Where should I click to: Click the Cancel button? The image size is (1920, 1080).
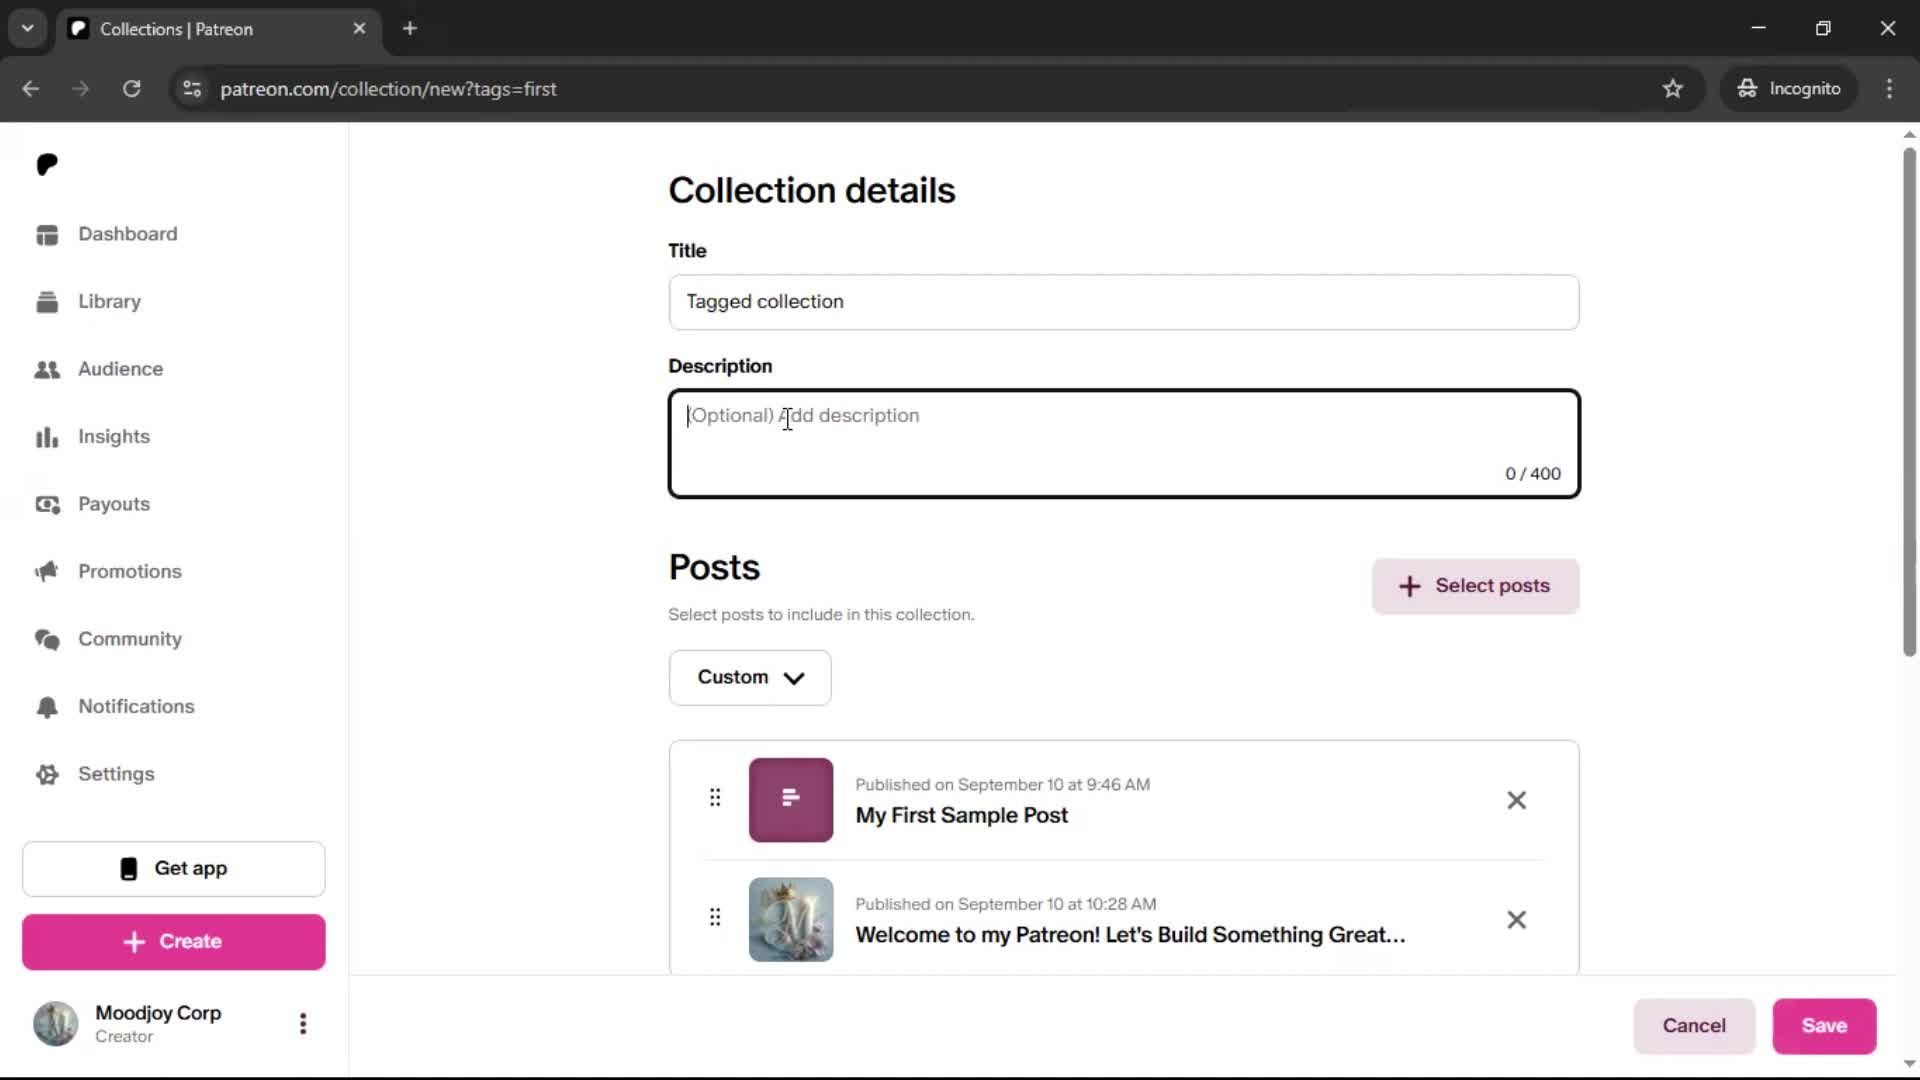[x=1694, y=1026]
